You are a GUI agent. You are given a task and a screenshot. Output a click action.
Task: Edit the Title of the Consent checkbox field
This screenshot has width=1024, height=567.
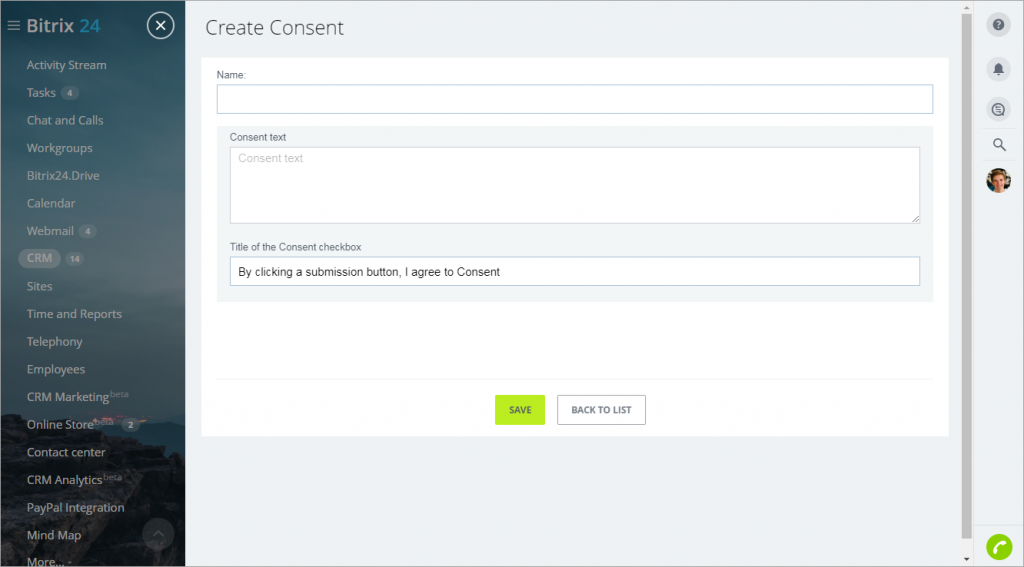click(x=575, y=271)
